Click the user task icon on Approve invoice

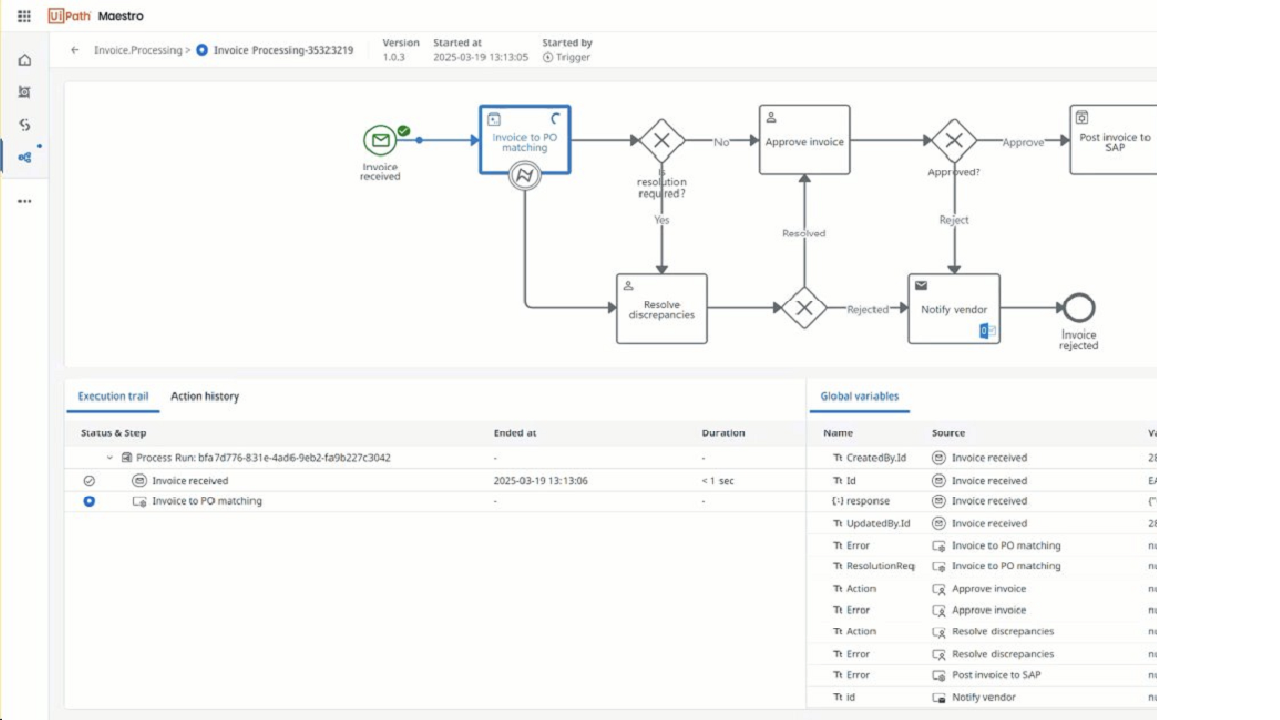click(771, 118)
